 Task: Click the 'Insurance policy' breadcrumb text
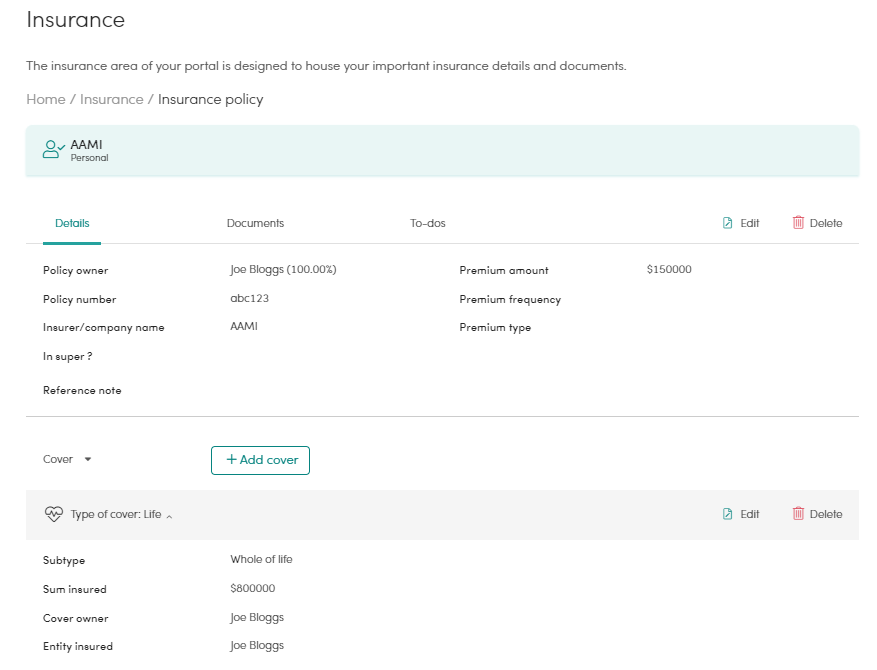(210, 100)
